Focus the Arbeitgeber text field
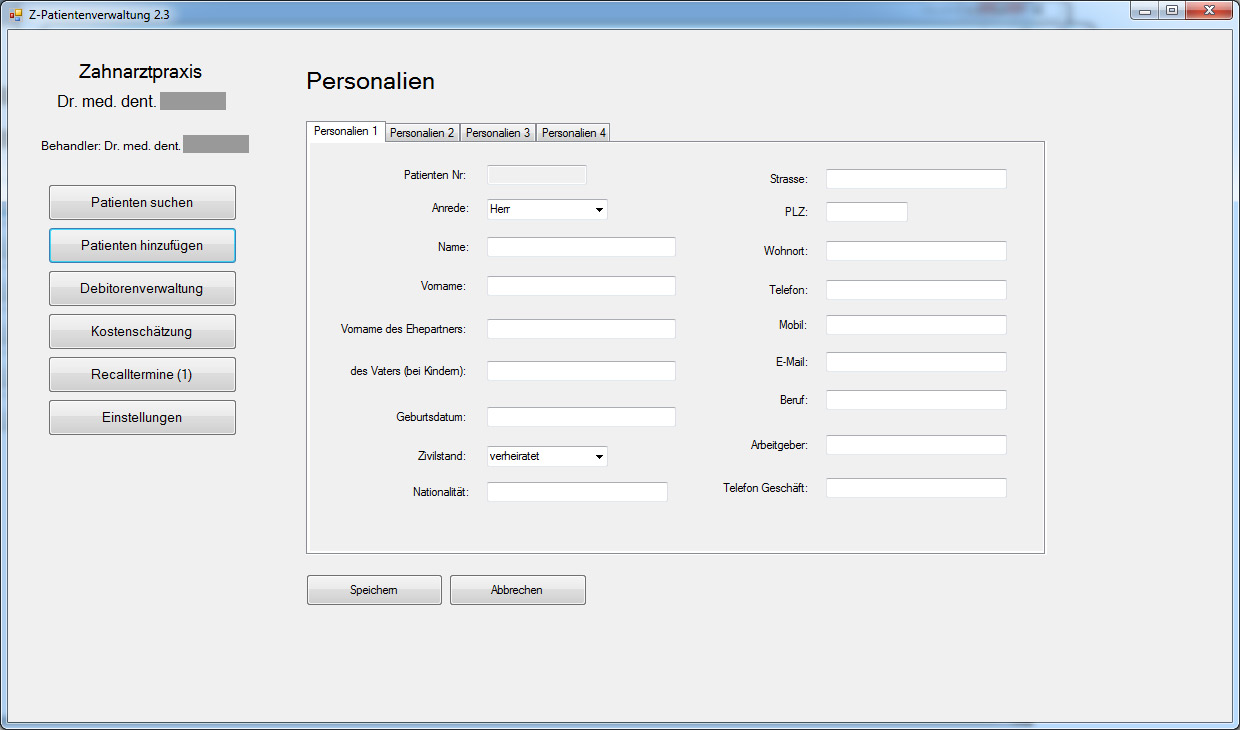Screen dimensions: 1240x730 click(x=916, y=445)
